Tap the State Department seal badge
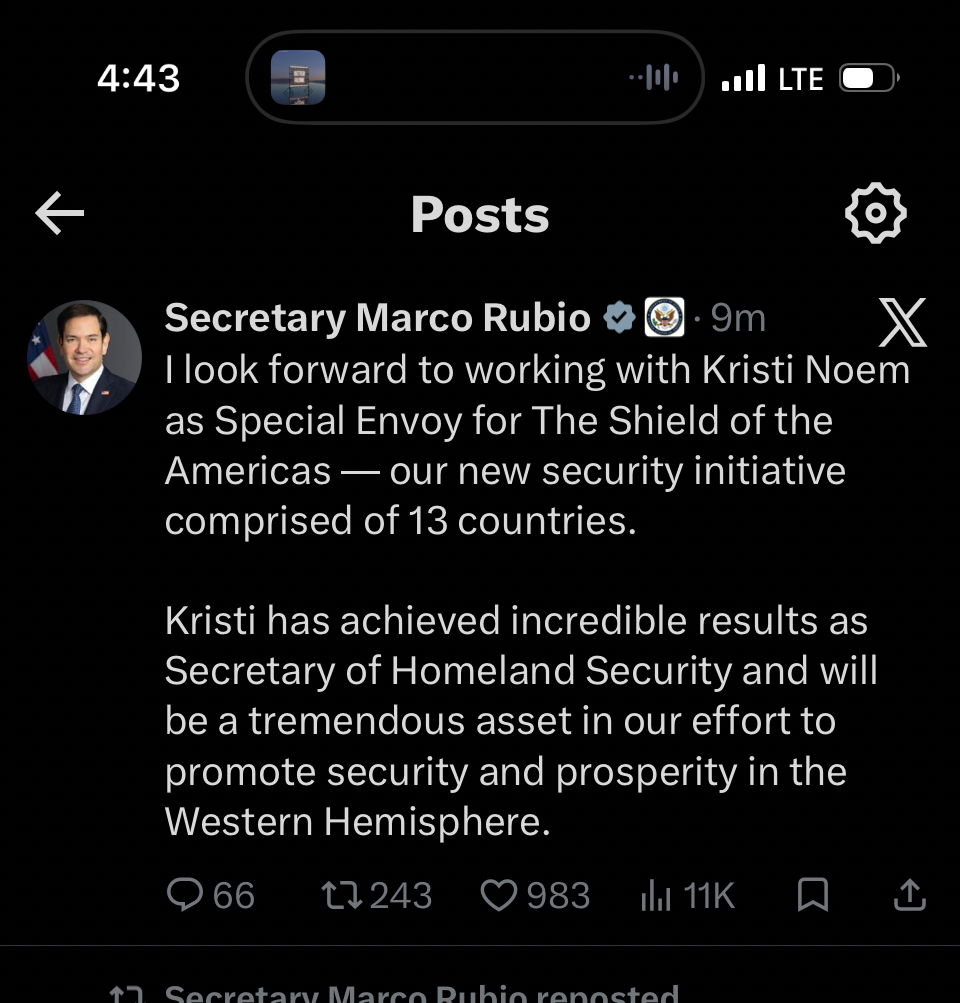This screenshot has width=960, height=1003. click(664, 318)
